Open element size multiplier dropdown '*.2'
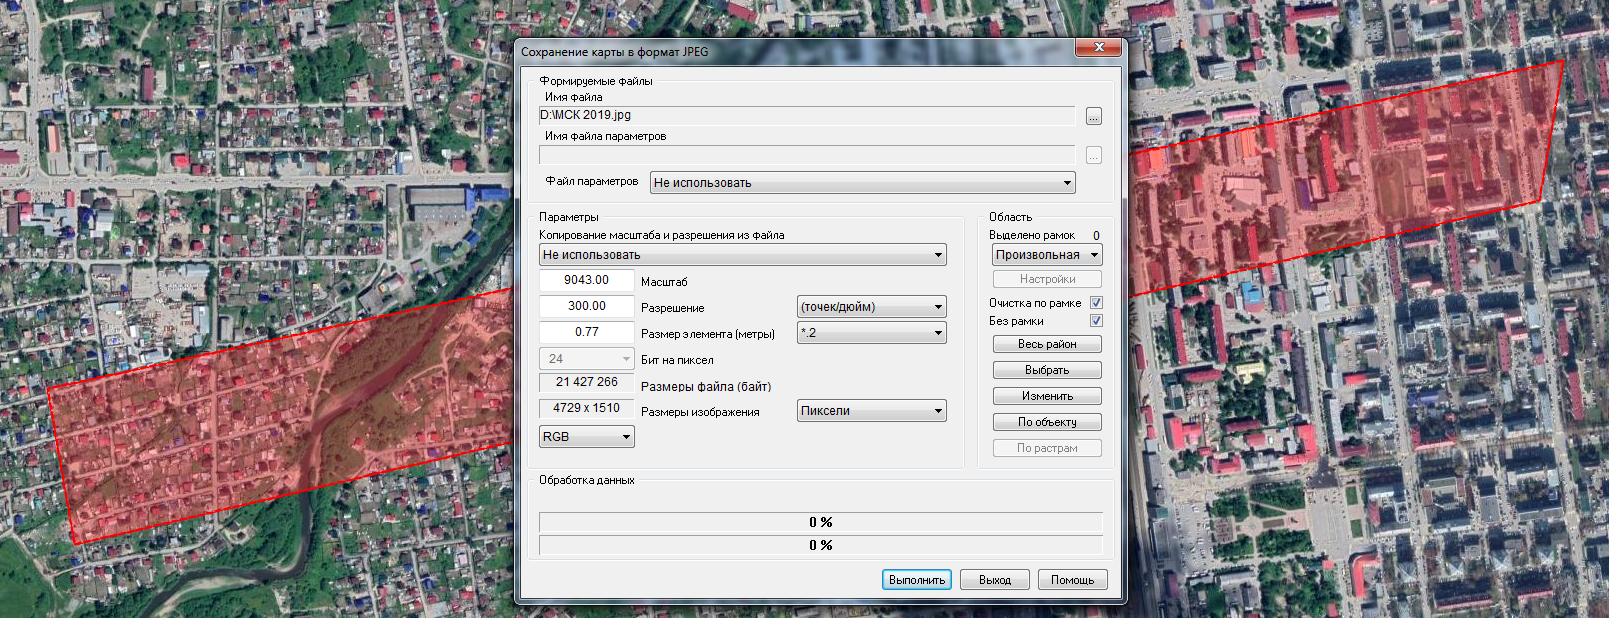The width and height of the screenshot is (1609, 618). pos(871,333)
